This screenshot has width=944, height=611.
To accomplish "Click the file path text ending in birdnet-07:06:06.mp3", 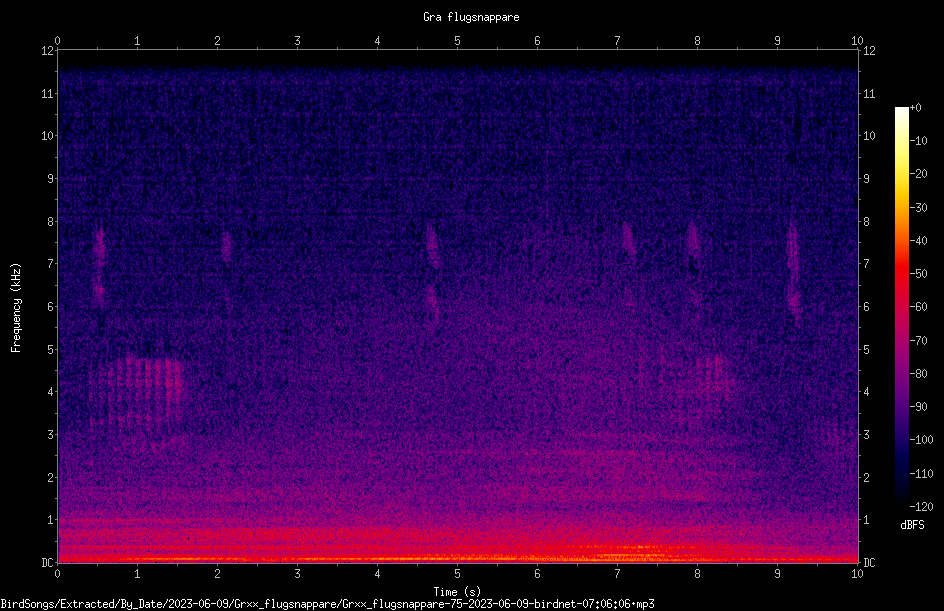I will [x=328, y=604].
